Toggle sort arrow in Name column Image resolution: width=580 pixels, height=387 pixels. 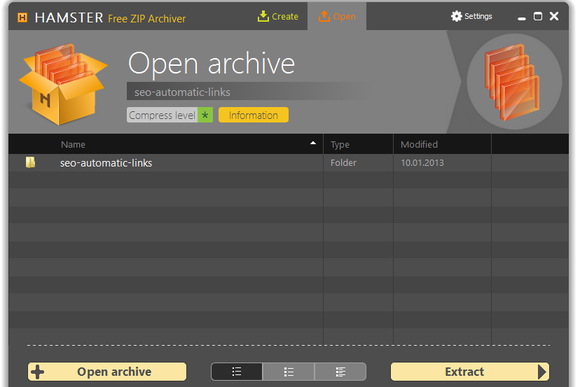313,143
